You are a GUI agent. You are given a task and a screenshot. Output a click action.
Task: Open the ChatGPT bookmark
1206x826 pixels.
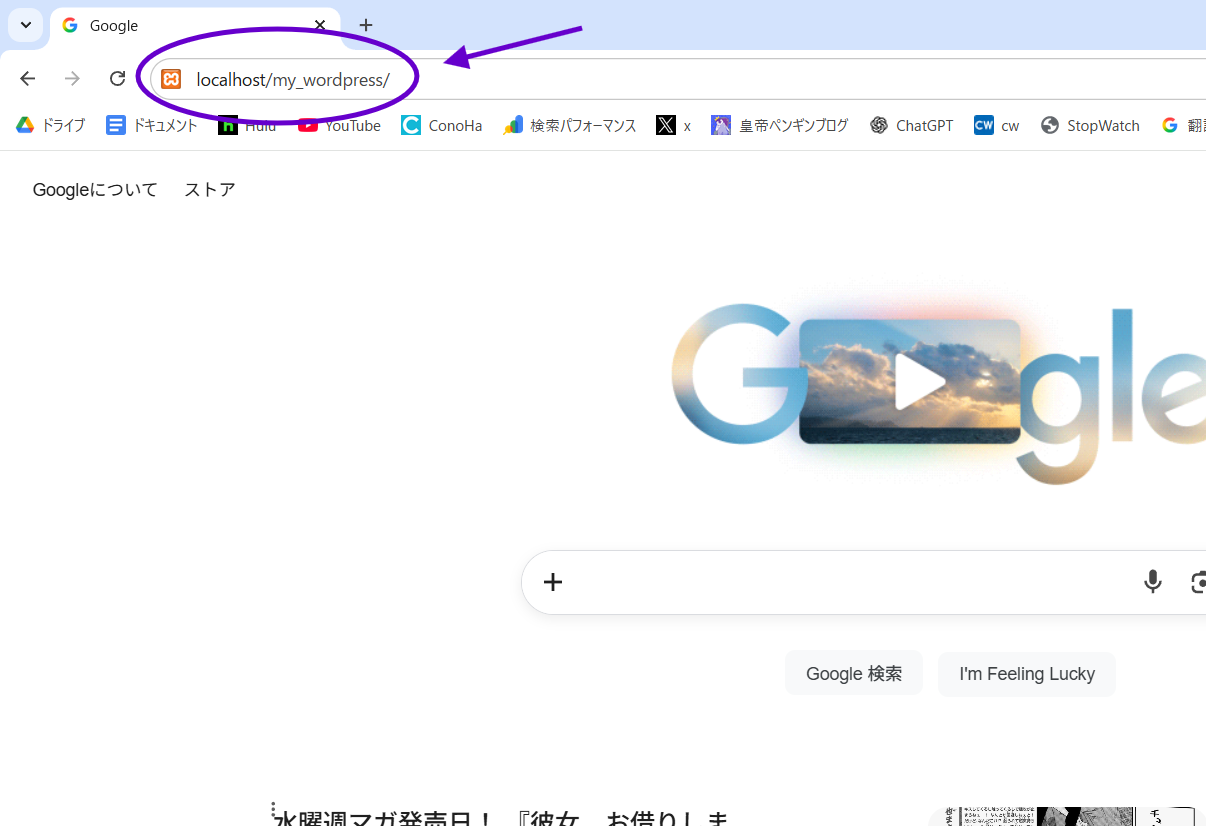911,126
